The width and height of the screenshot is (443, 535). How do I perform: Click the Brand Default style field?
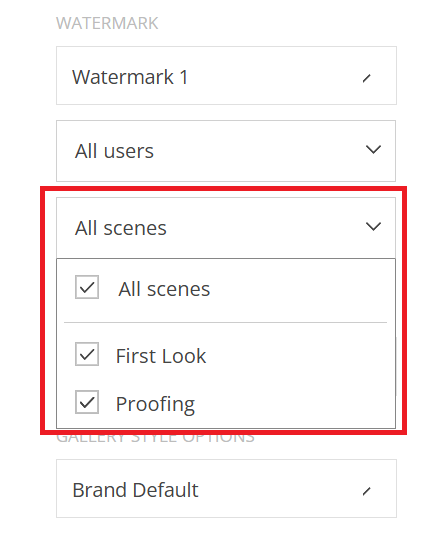(226, 489)
